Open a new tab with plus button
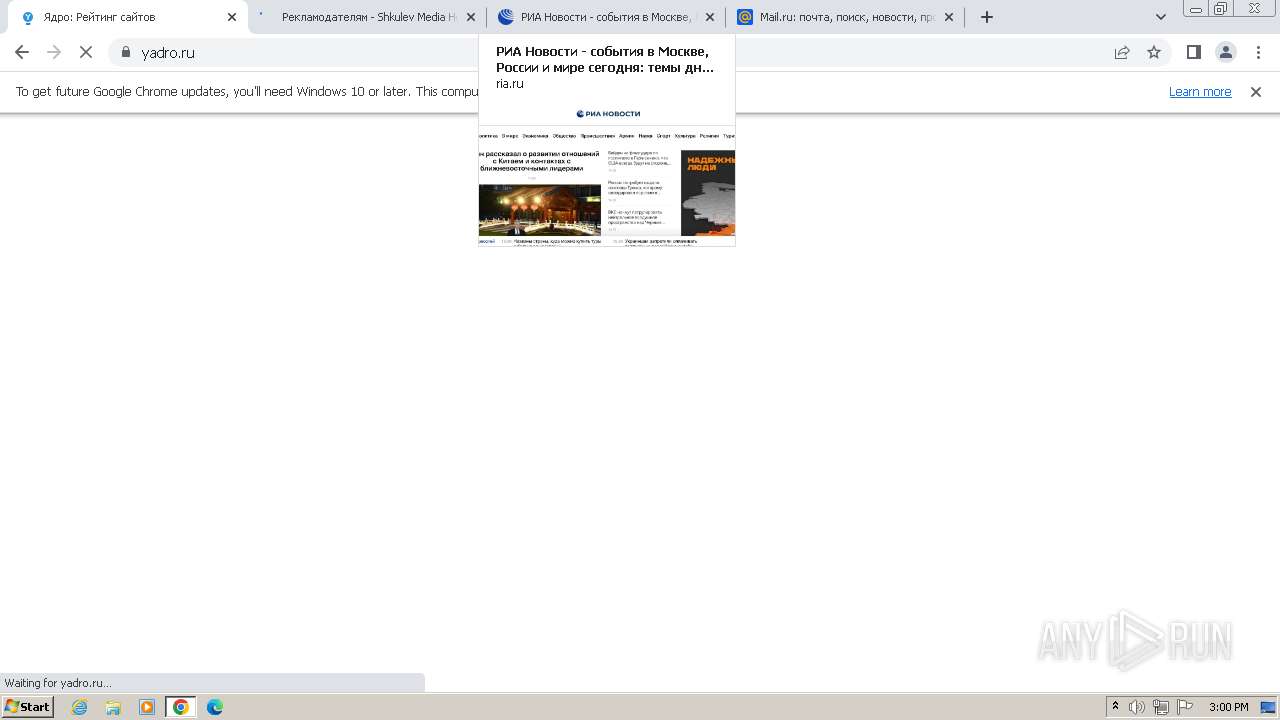Screen dimensions: 1280x720 pos(987,17)
